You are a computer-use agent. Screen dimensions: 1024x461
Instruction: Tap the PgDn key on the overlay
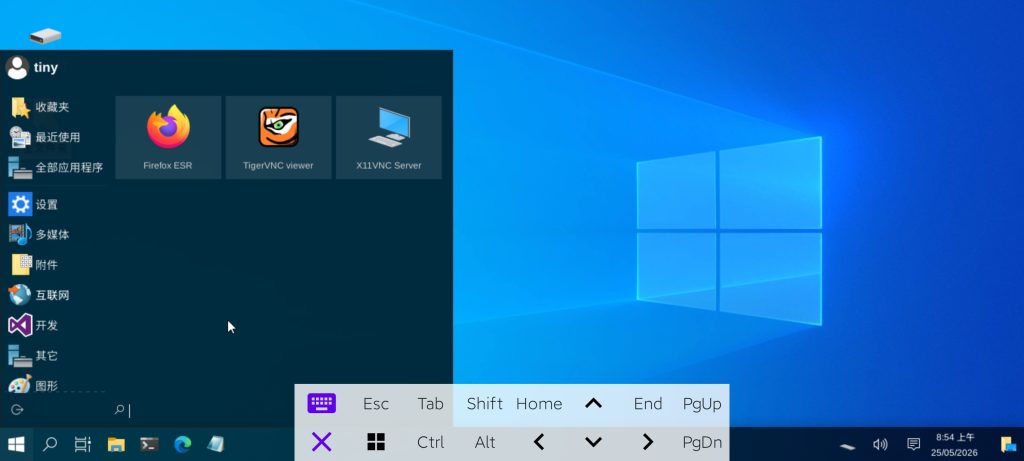click(x=702, y=442)
